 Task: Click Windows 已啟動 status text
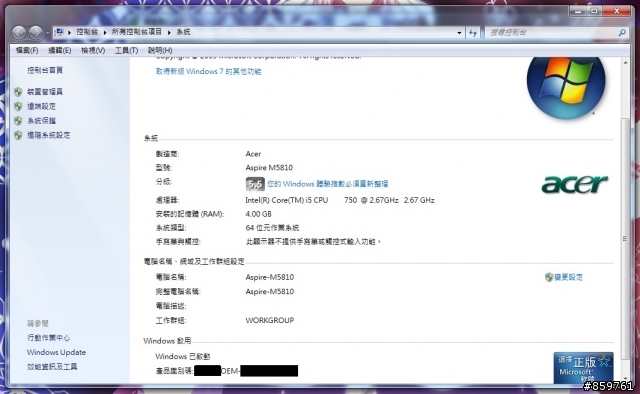click(x=182, y=356)
